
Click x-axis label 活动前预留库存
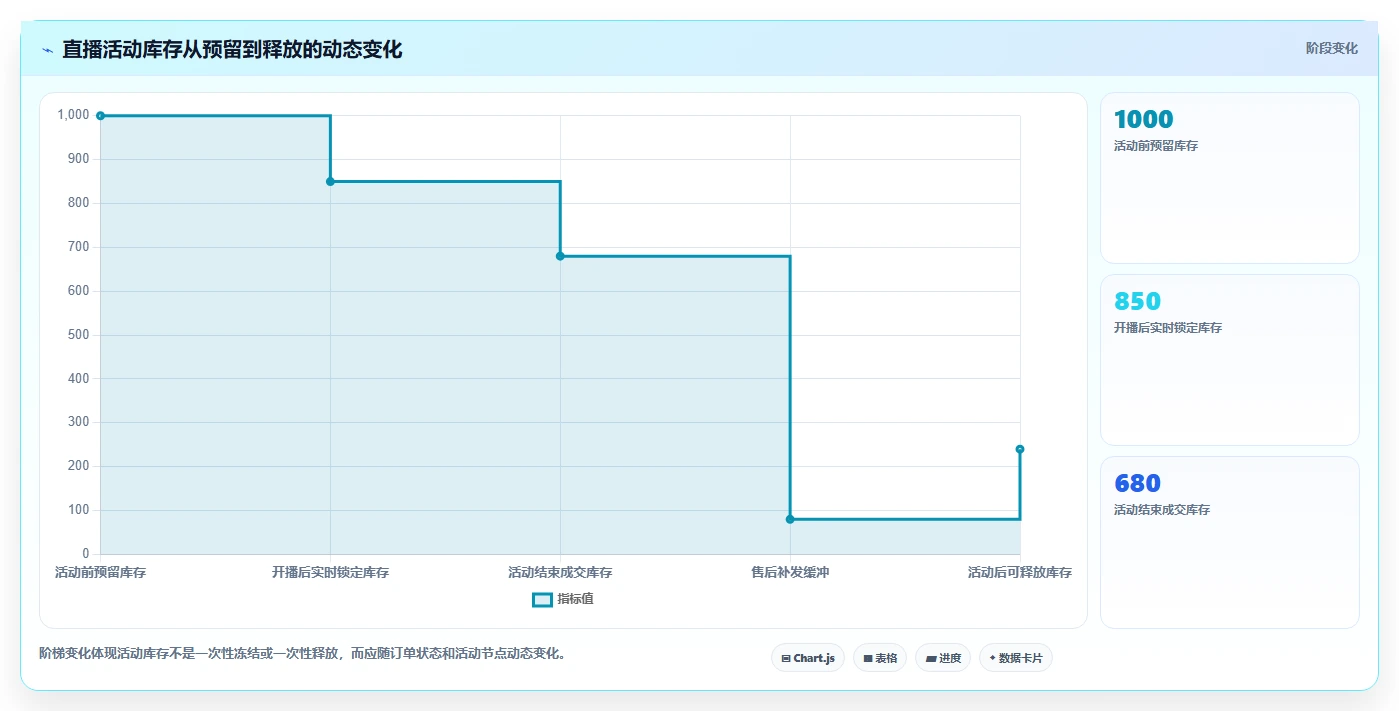pos(100,573)
